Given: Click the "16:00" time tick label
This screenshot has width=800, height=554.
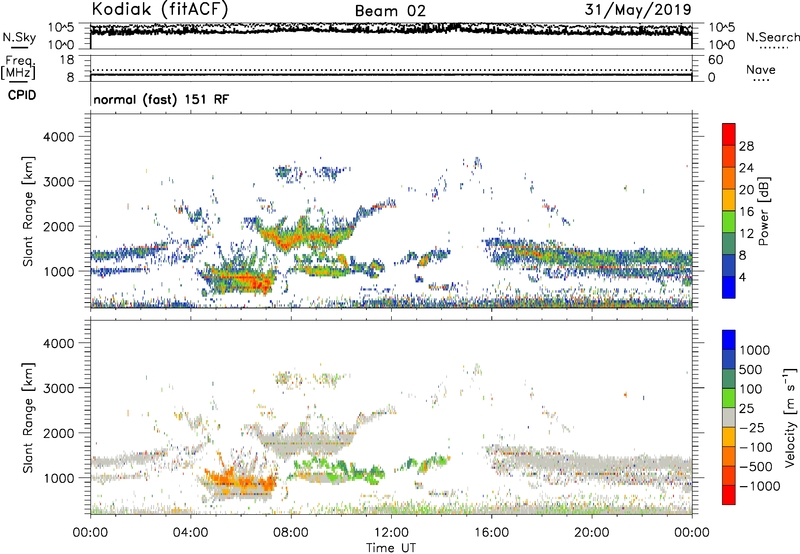Looking at the screenshot, I should click(x=491, y=533).
